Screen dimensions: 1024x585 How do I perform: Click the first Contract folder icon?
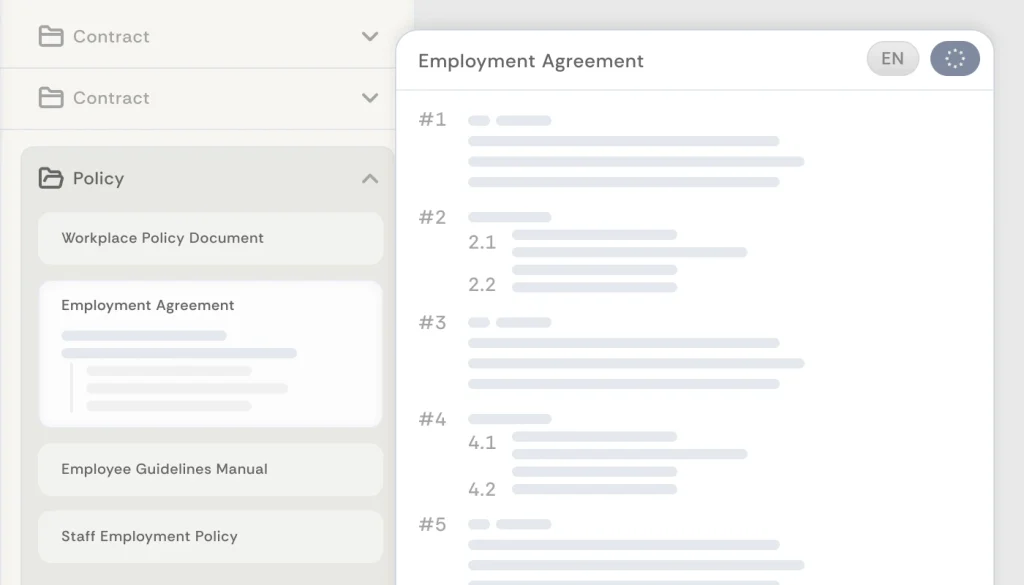50,37
